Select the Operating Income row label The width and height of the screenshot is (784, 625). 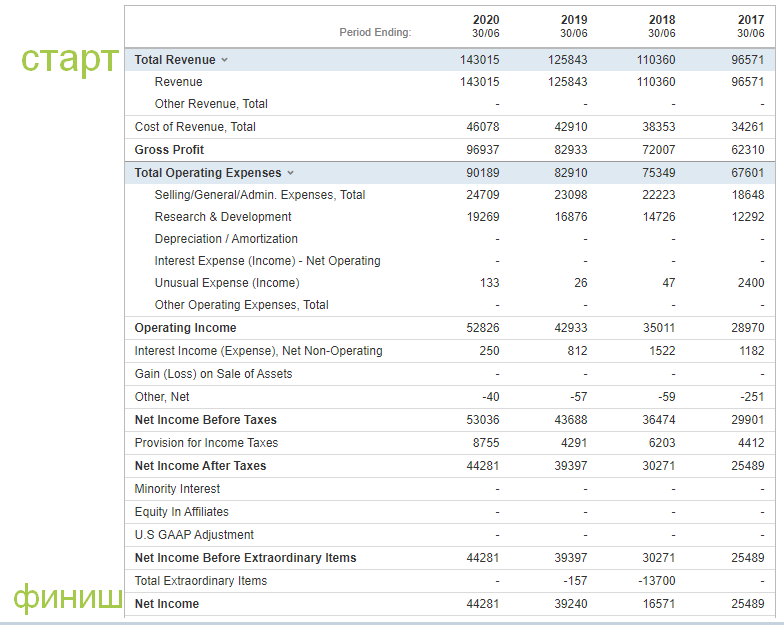pos(186,328)
